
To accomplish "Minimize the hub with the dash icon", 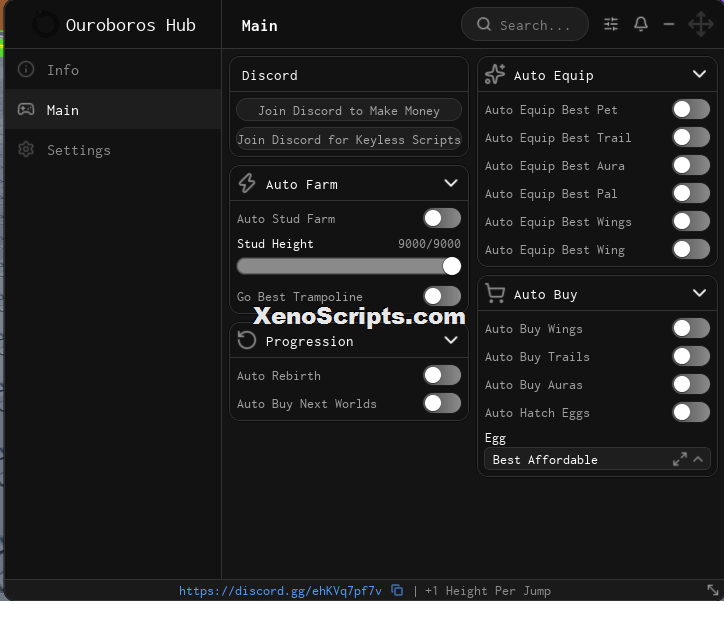I will coord(669,24).
